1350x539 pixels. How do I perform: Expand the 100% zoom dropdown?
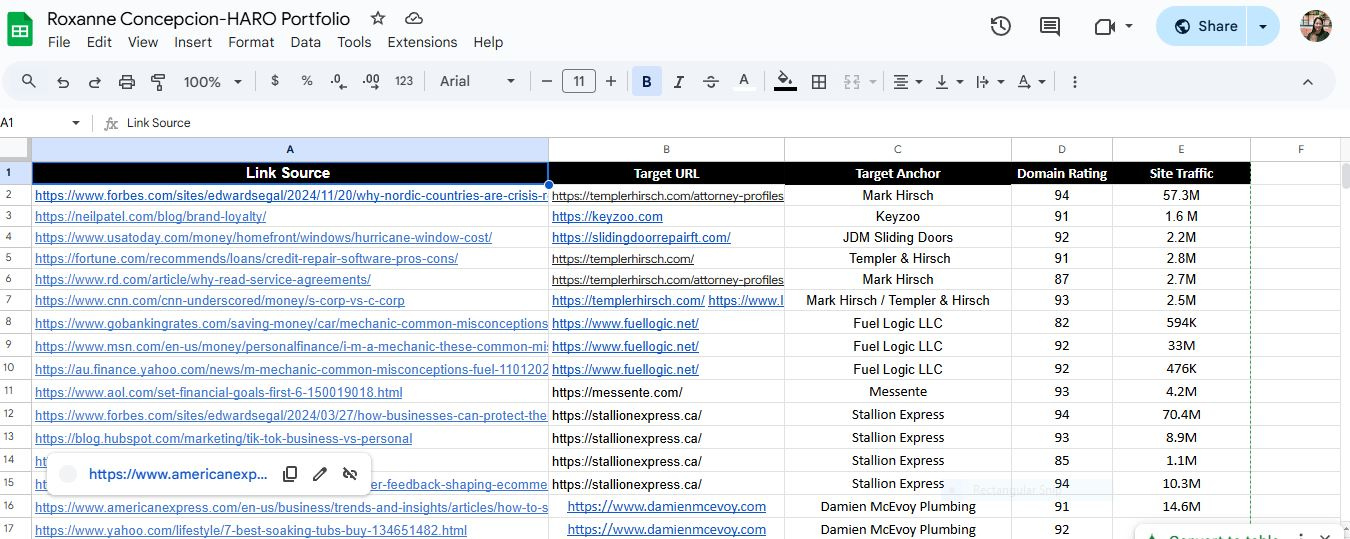(211, 82)
